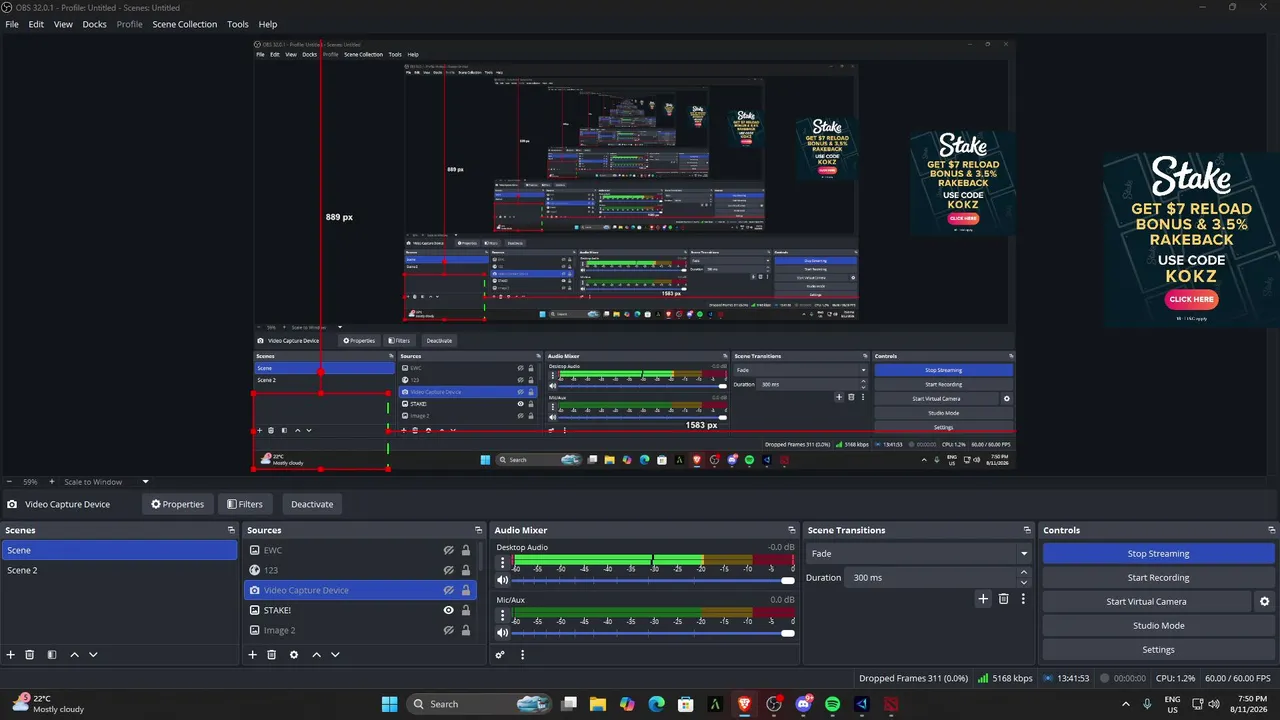Mute Mic/Aux speaker icon
Viewport: 1280px width, 720px height.
point(503,632)
